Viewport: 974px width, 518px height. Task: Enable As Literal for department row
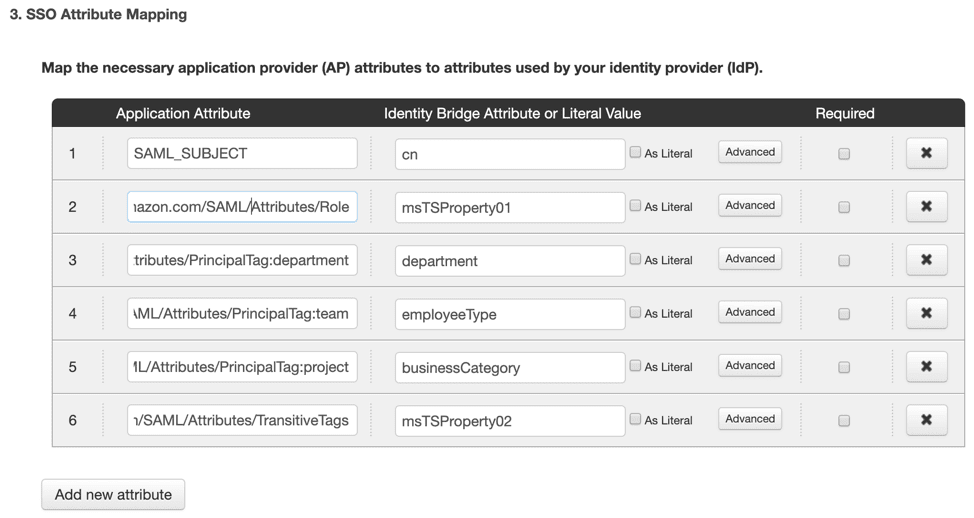pyautogui.click(x=635, y=259)
